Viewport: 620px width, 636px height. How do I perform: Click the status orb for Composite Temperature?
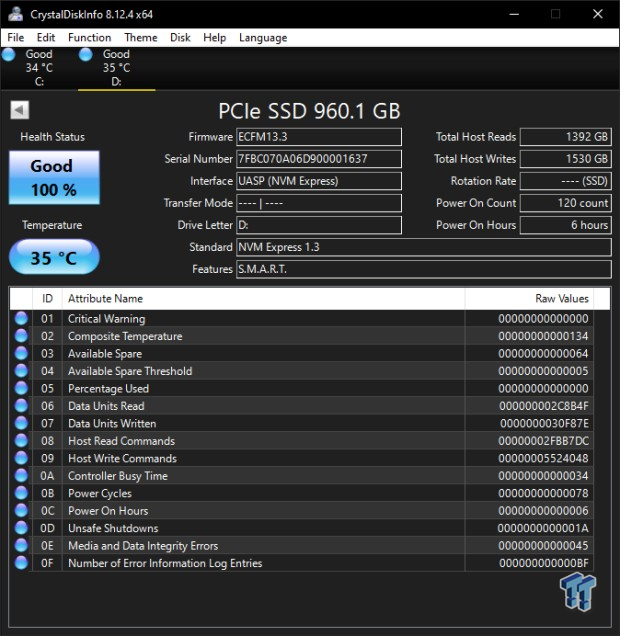[21, 336]
